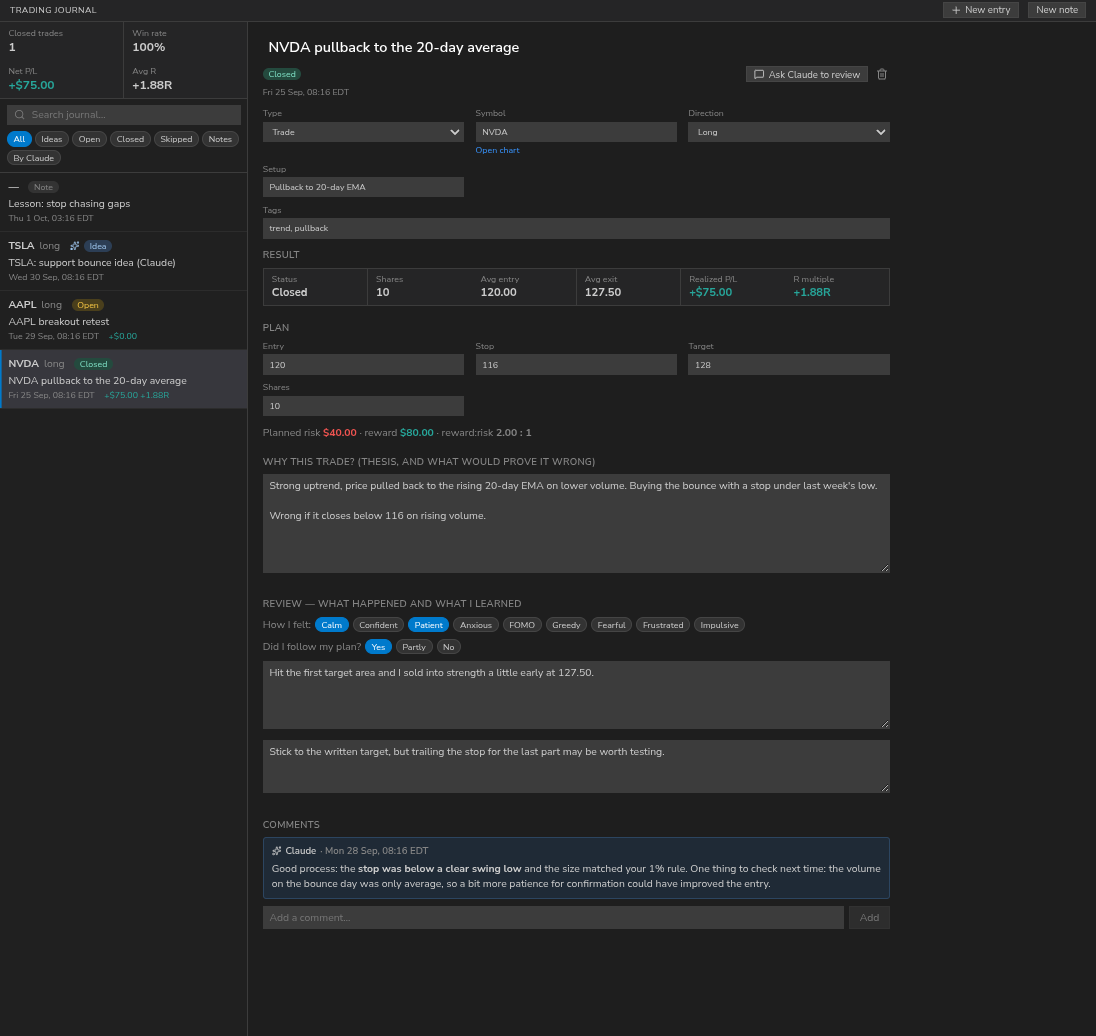The height and width of the screenshot is (1036, 1096).
Task: Open the note 'Lesson: stop chasing gaps'
Action: [124, 202]
